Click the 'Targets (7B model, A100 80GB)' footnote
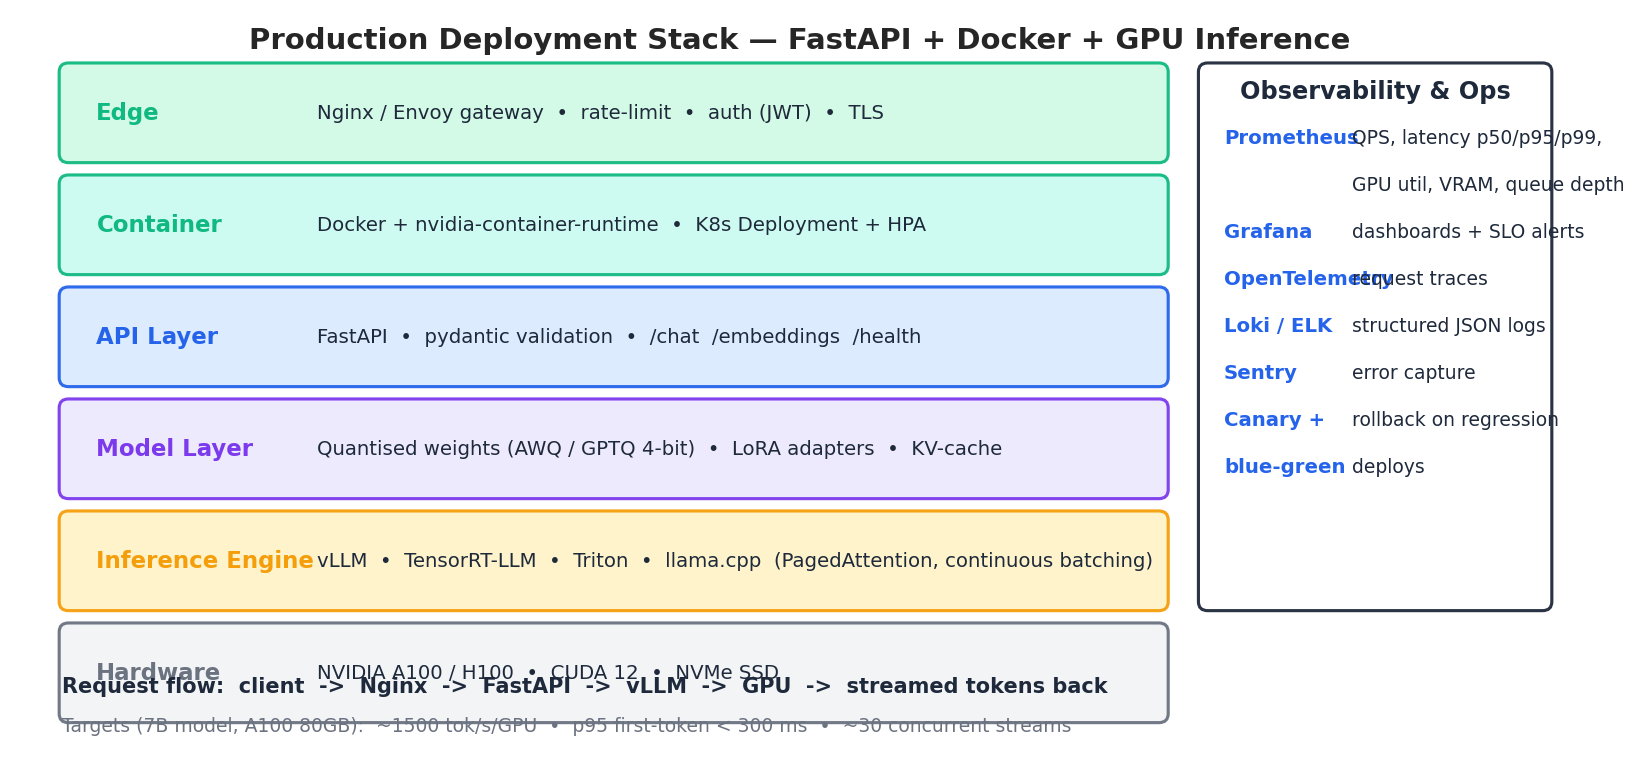 tap(566, 726)
